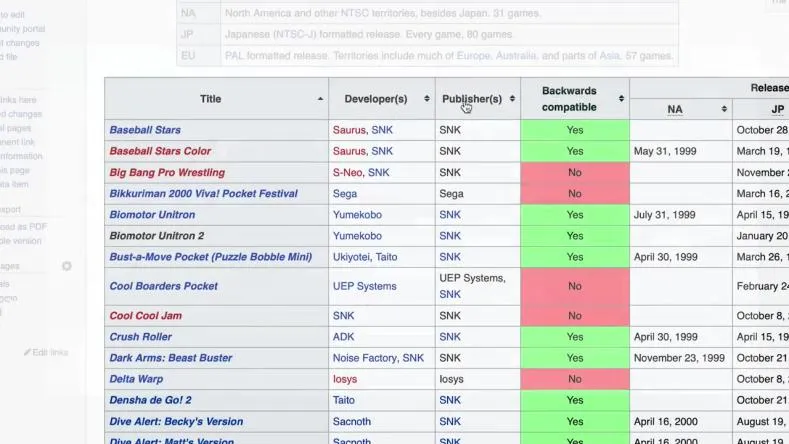Open the Crush Roller article link
This screenshot has height=444, width=789.
tap(140, 337)
